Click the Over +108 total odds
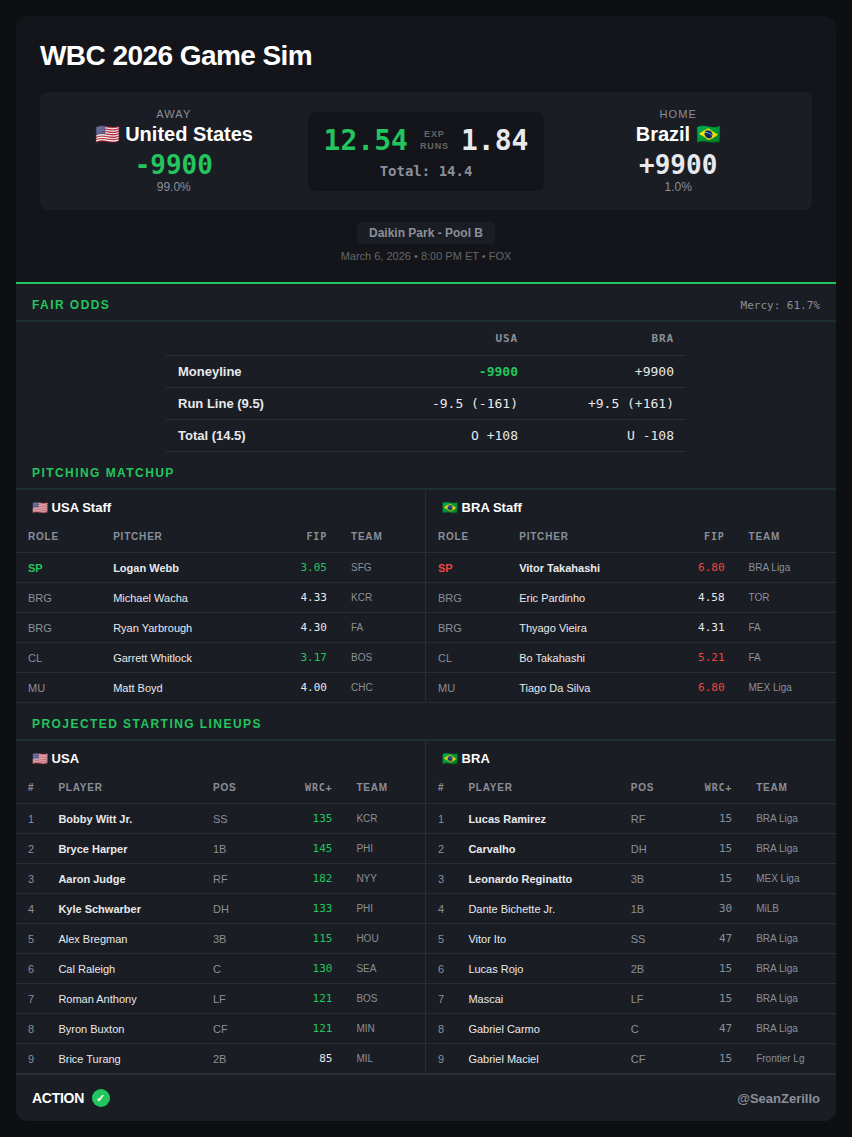 [494, 436]
